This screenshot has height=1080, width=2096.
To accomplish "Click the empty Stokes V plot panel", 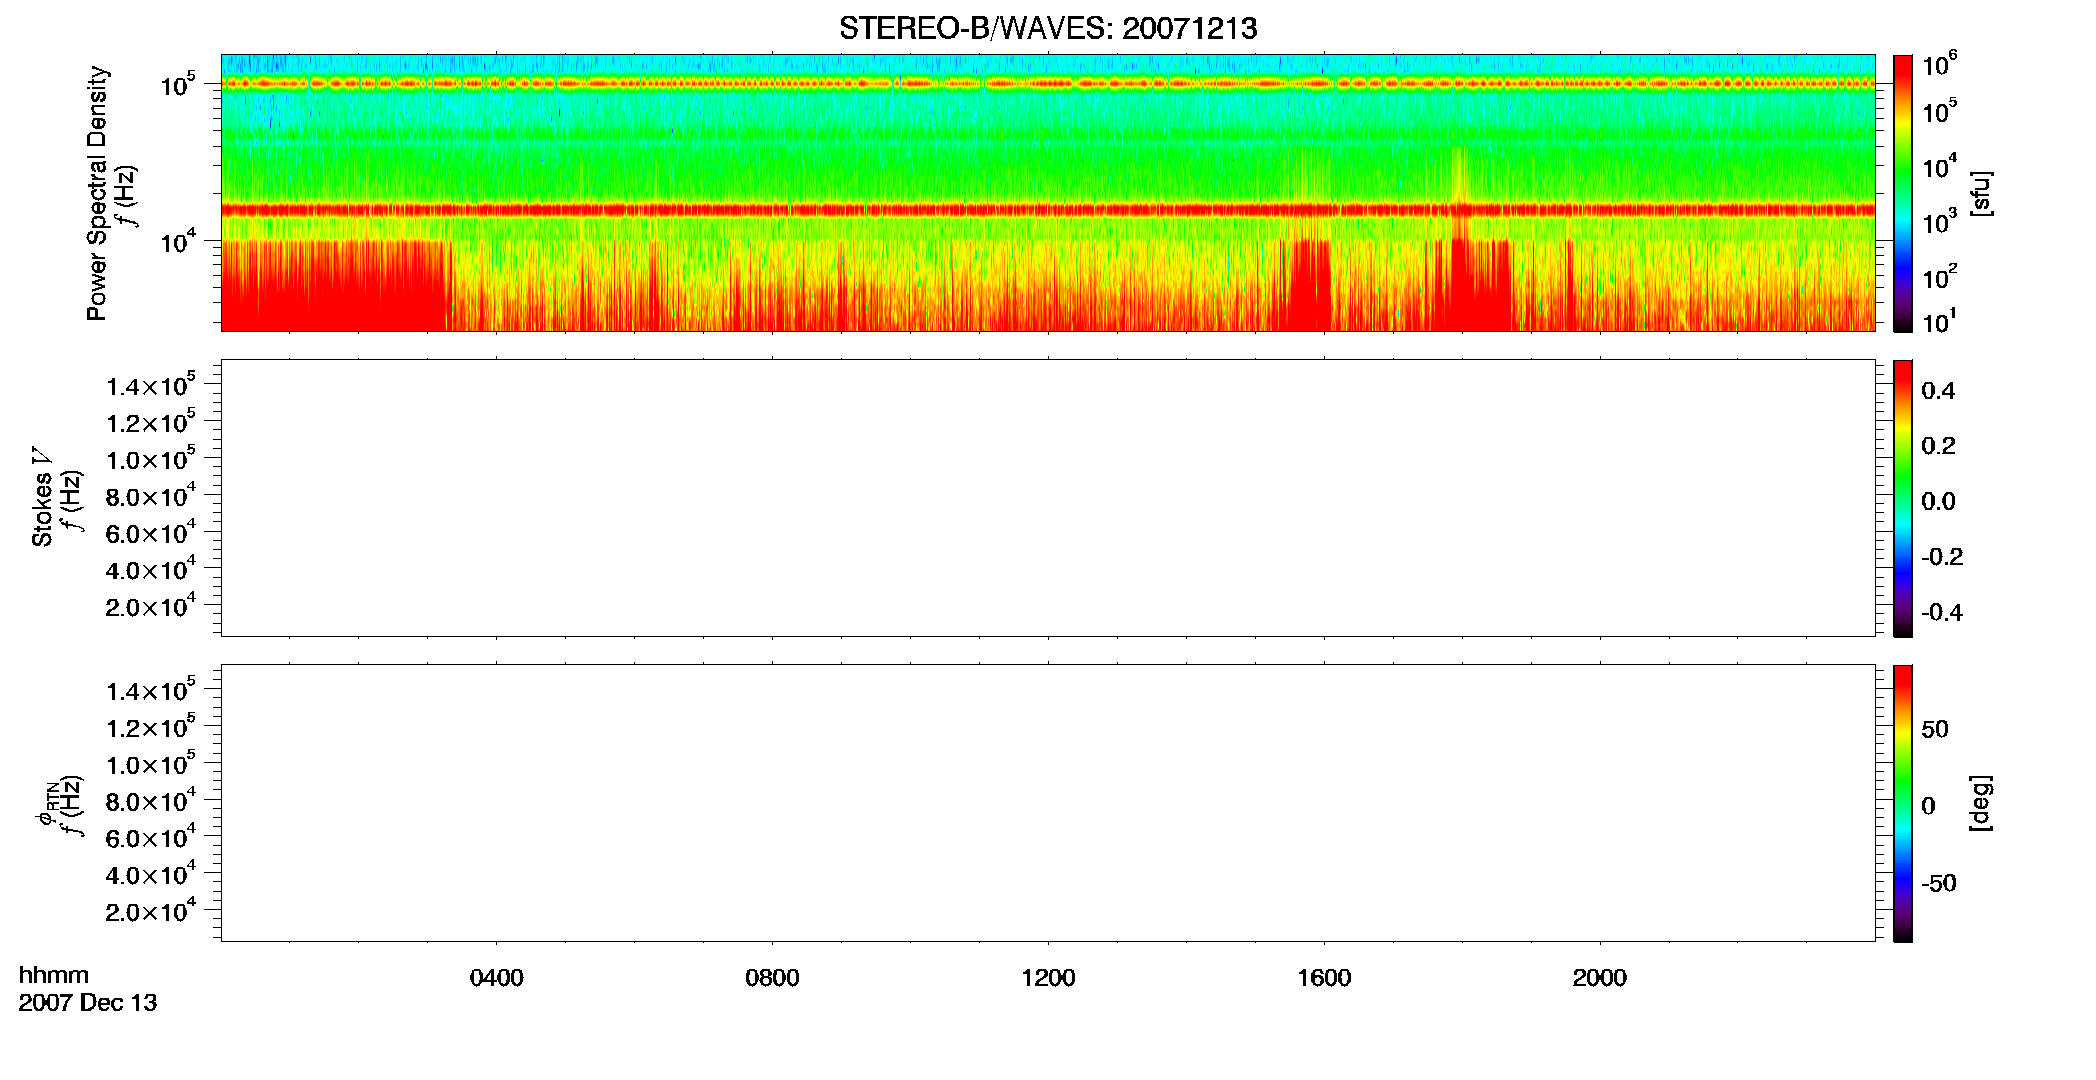I will tap(1048, 498).
